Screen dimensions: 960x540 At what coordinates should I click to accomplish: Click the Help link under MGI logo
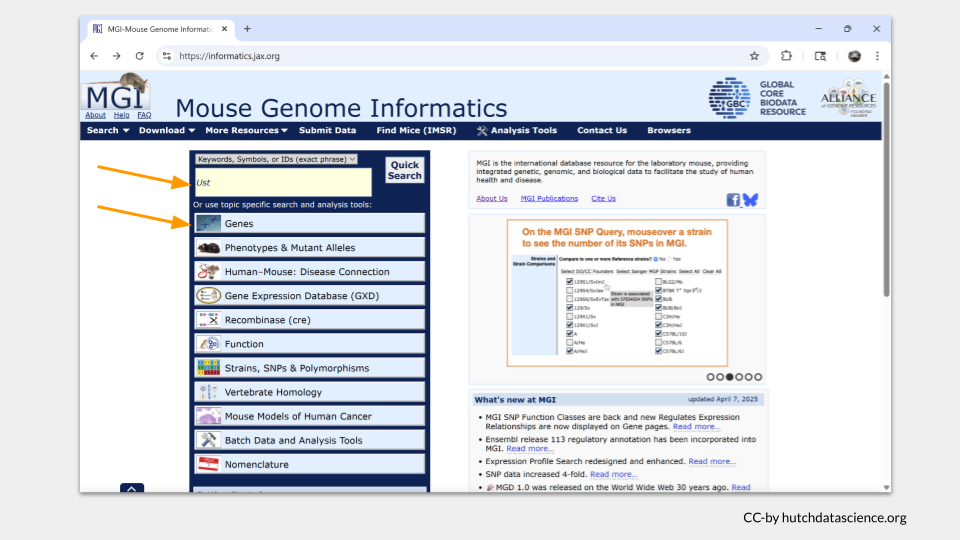point(121,115)
